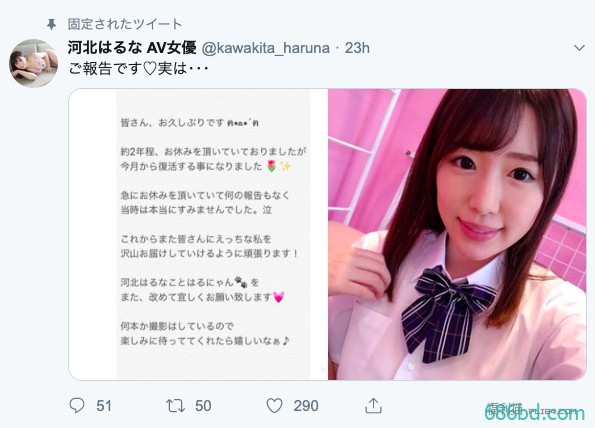This screenshot has width=595, height=428.
Task: Open the share upload icon
Action: pyautogui.click(x=373, y=405)
